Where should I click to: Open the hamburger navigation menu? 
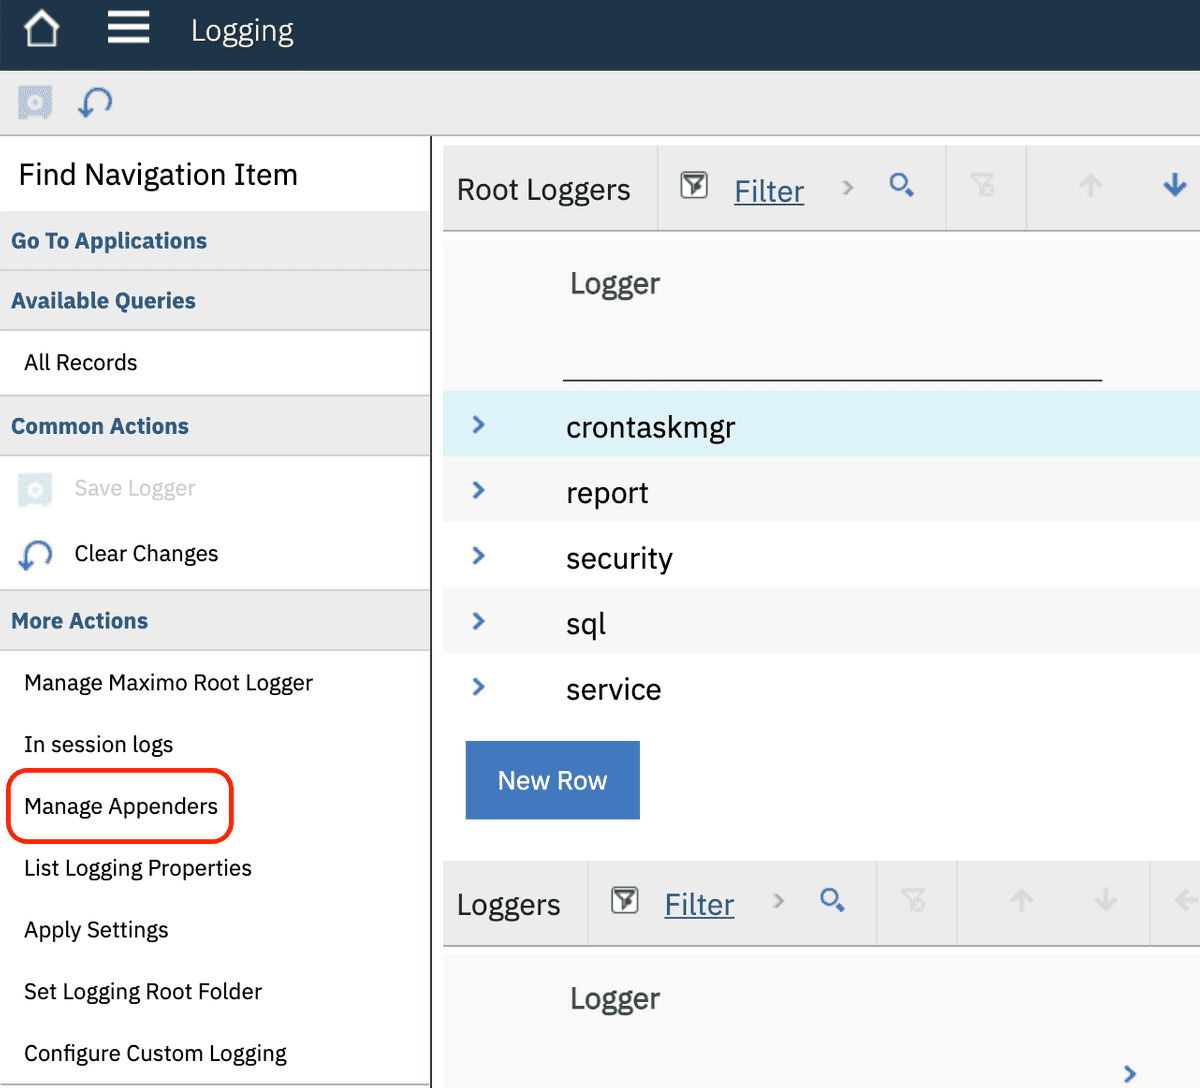(x=128, y=28)
